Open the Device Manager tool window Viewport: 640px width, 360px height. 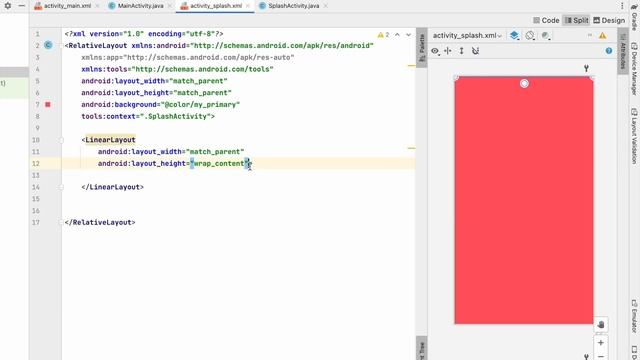pyautogui.click(x=635, y=69)
